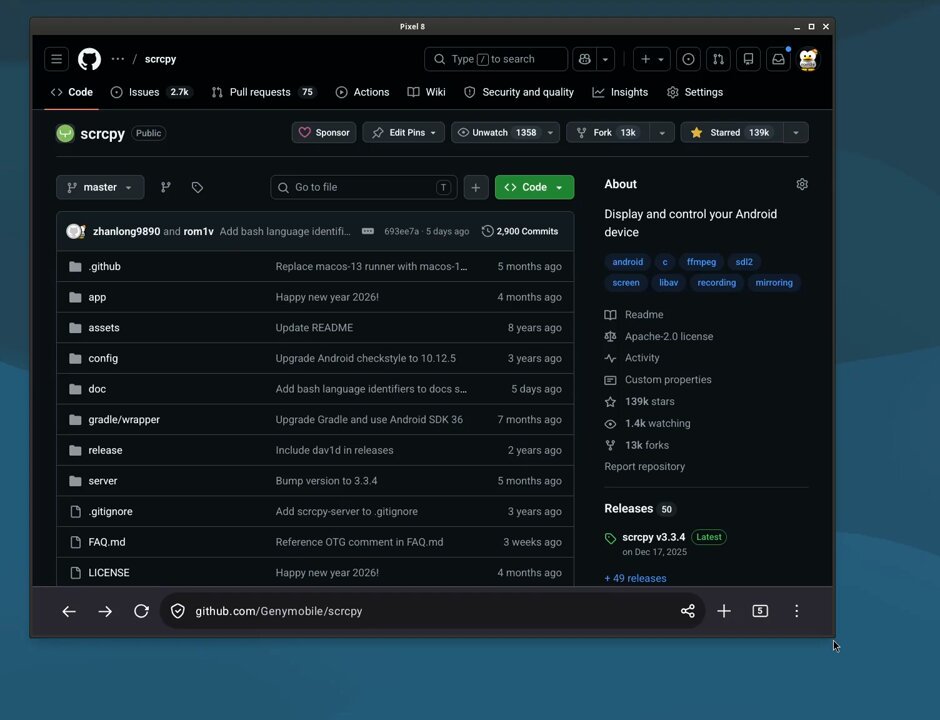Switch to the Code tab
Image resolution: width=940 pixels, height=720 pixels.
tap(72, 92)
